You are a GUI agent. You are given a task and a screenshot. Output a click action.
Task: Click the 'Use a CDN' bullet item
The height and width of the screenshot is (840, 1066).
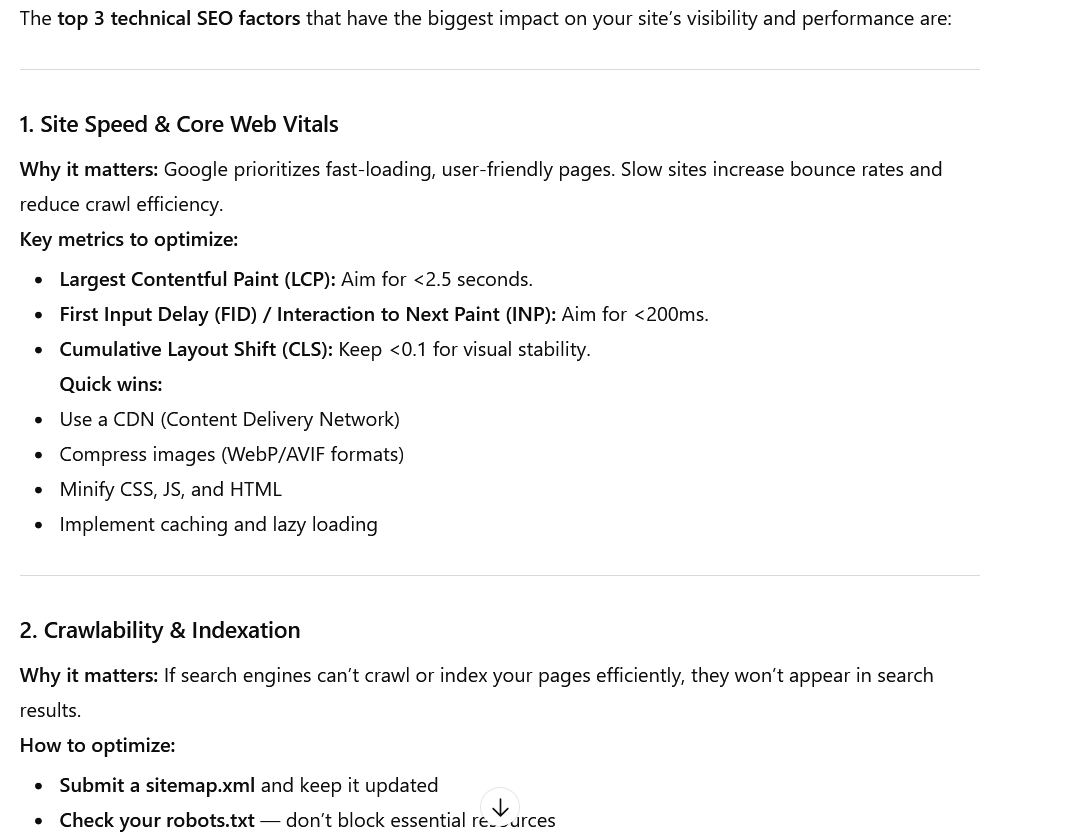click(229, 418)
